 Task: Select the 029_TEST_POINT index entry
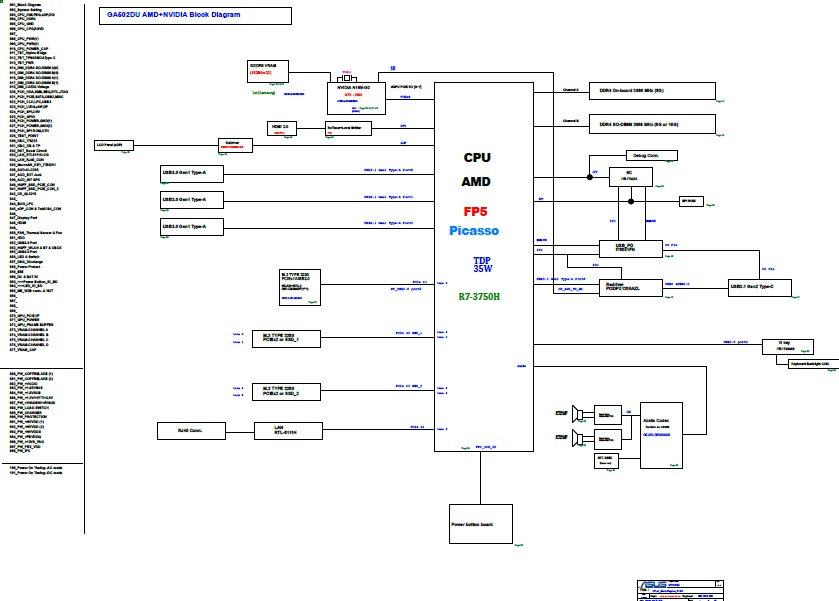(24, 136)
